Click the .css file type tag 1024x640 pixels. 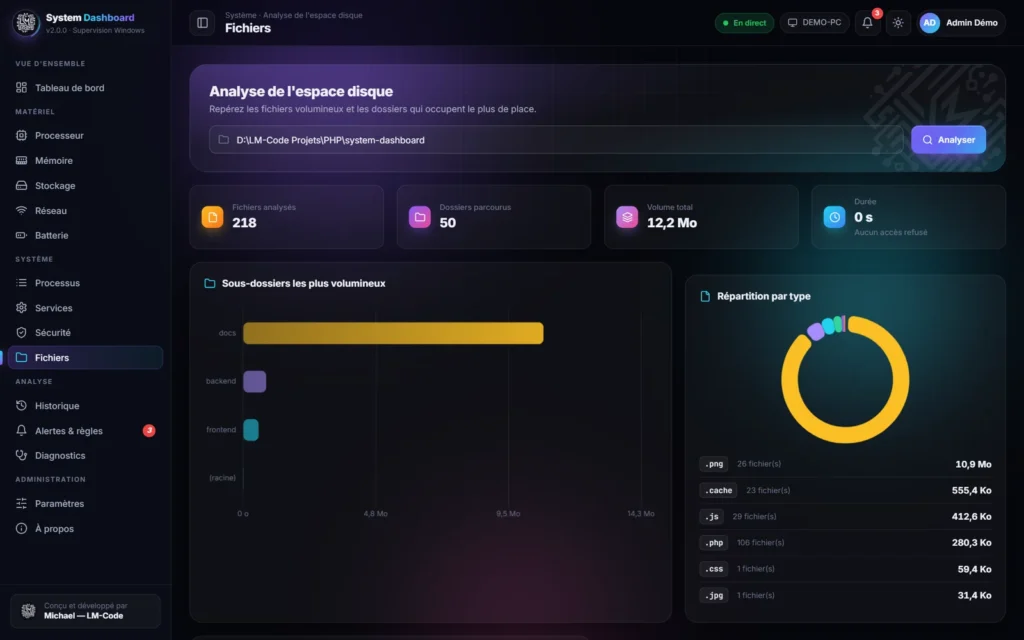[714, 569]
